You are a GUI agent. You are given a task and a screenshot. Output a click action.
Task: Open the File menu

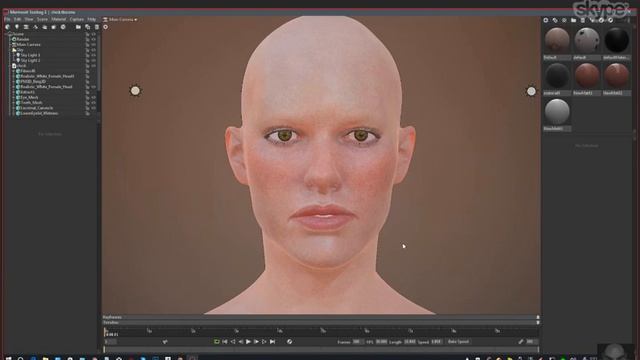(7, 19)
